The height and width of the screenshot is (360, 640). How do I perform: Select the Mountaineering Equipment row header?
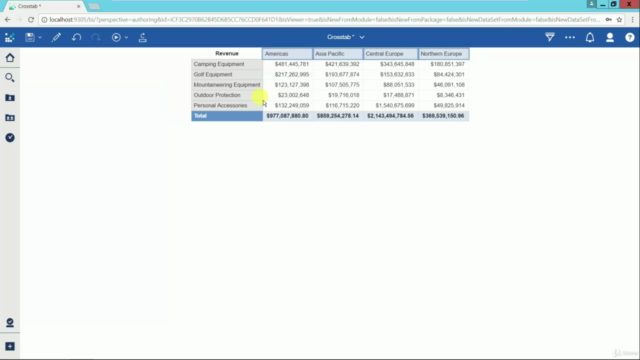[x=227, y=84]
